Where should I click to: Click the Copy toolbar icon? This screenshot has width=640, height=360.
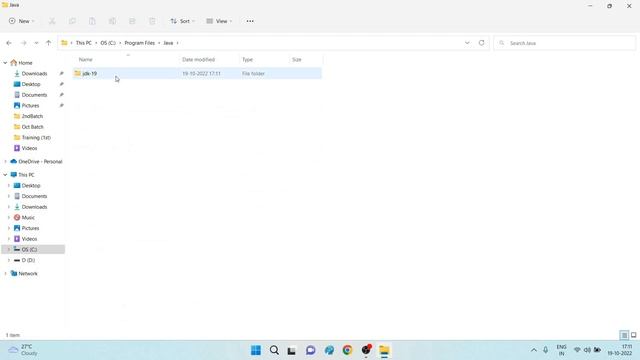[72, 21]
